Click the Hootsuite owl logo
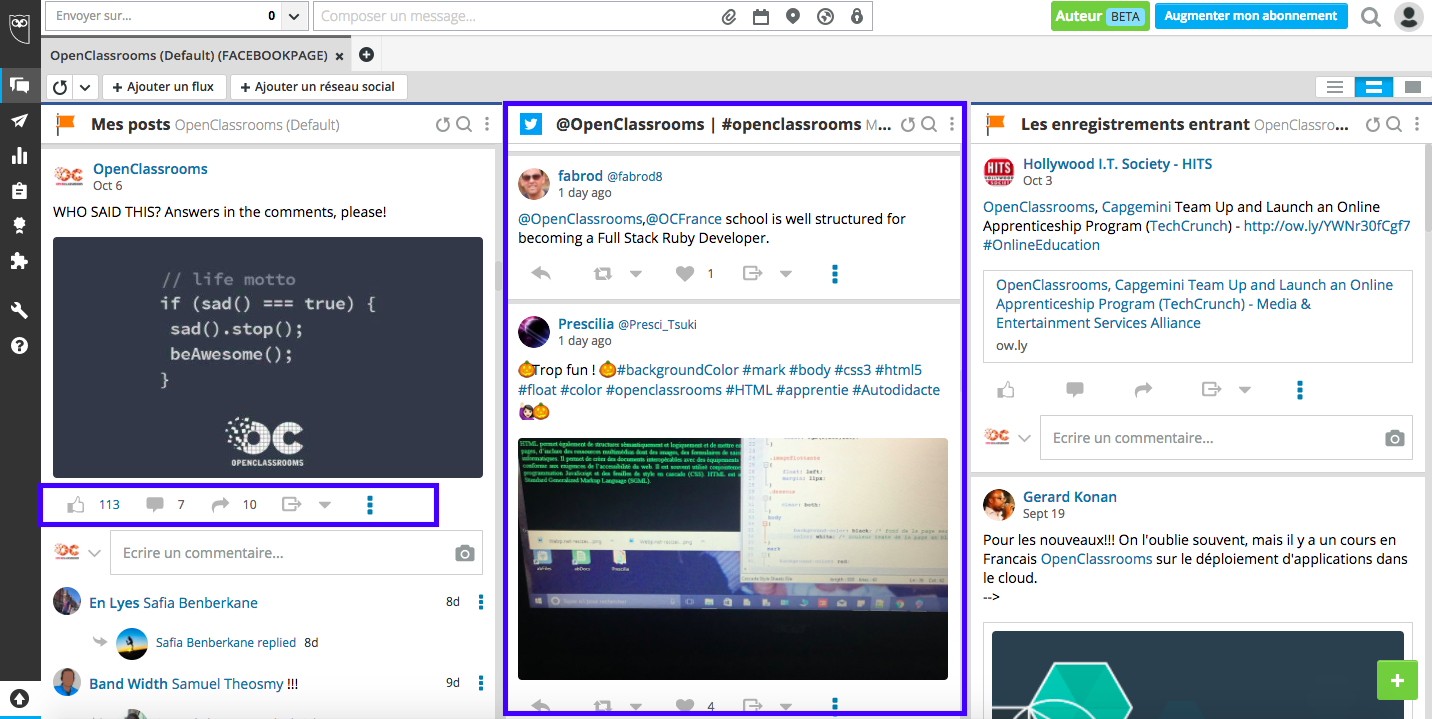The height and width of the screenshot is (719, 1432). (x=20, y=27)
